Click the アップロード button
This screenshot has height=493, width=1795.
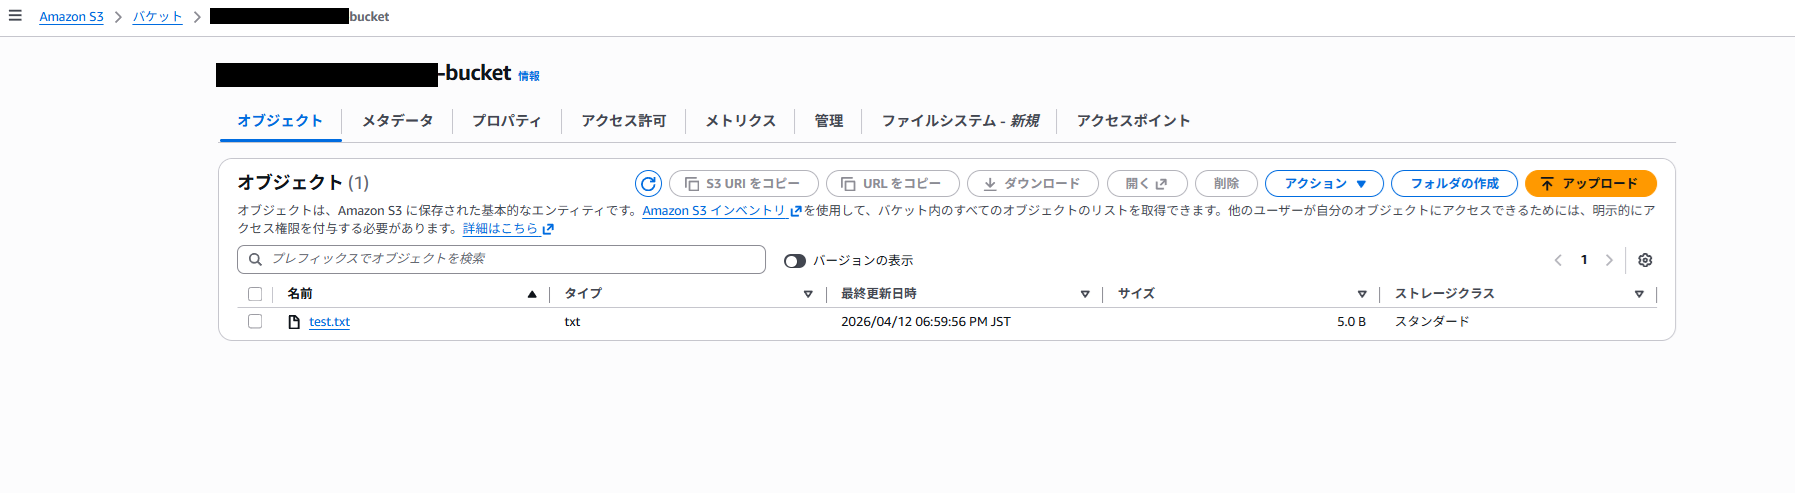click(x=1590, y=184)
